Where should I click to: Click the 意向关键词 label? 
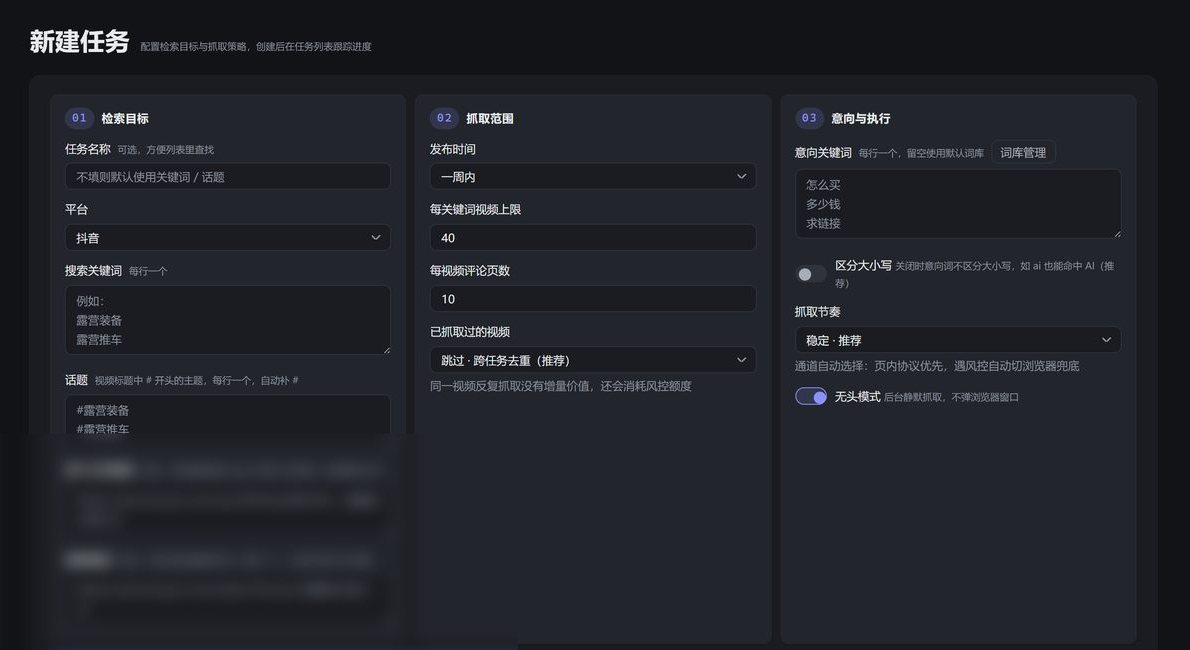(x=823, y=153)
